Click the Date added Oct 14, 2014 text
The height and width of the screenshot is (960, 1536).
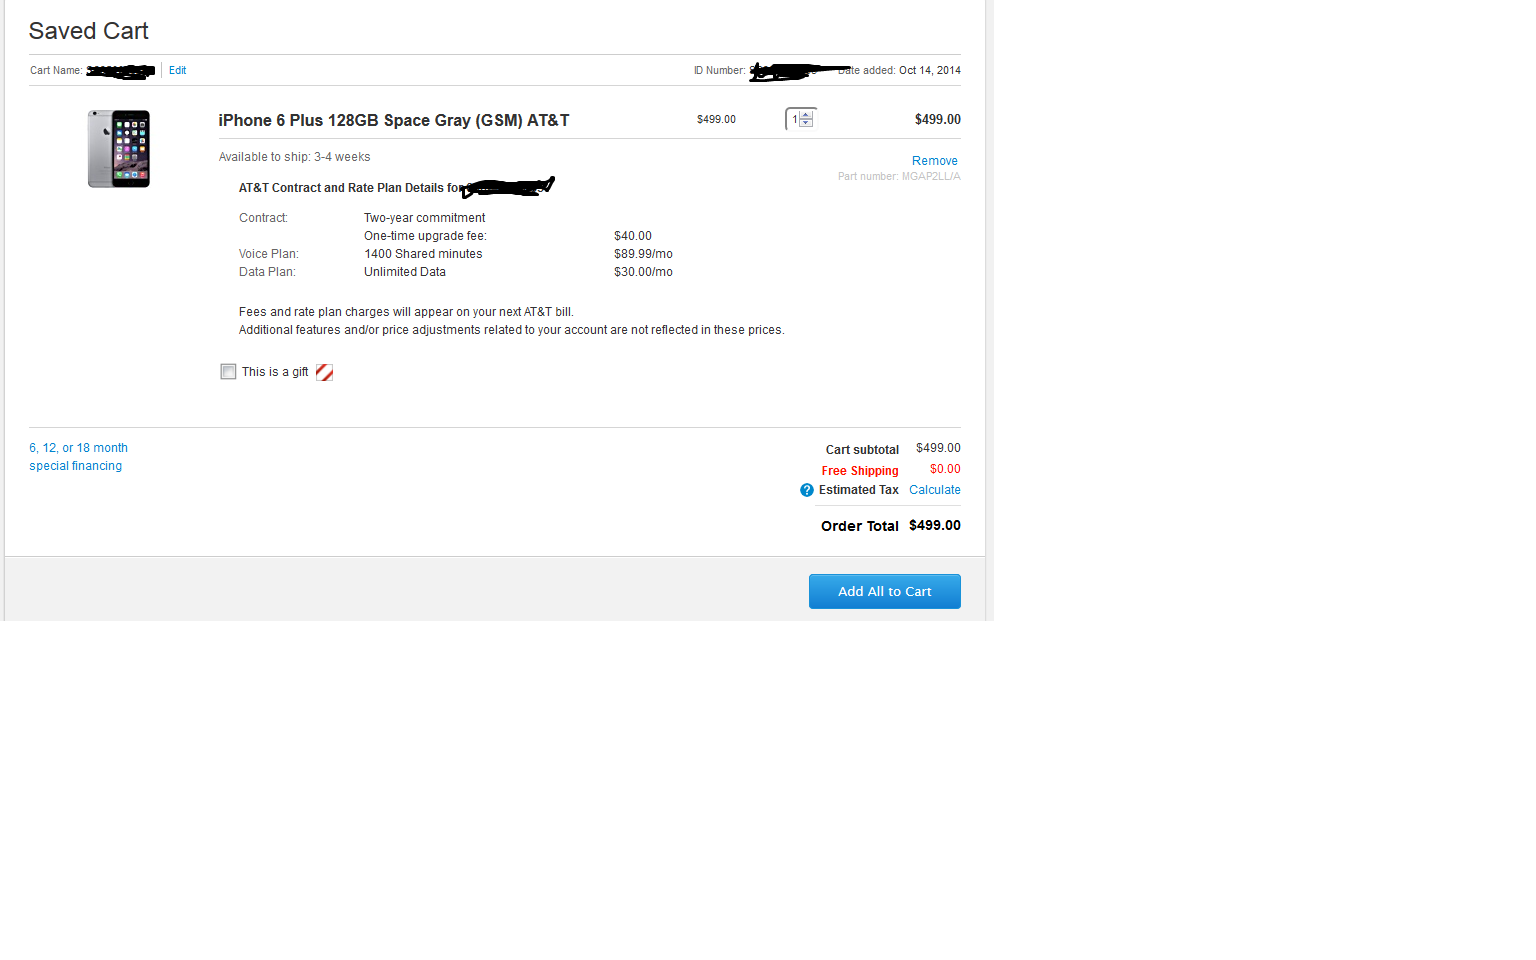click(x=899, y=70)
